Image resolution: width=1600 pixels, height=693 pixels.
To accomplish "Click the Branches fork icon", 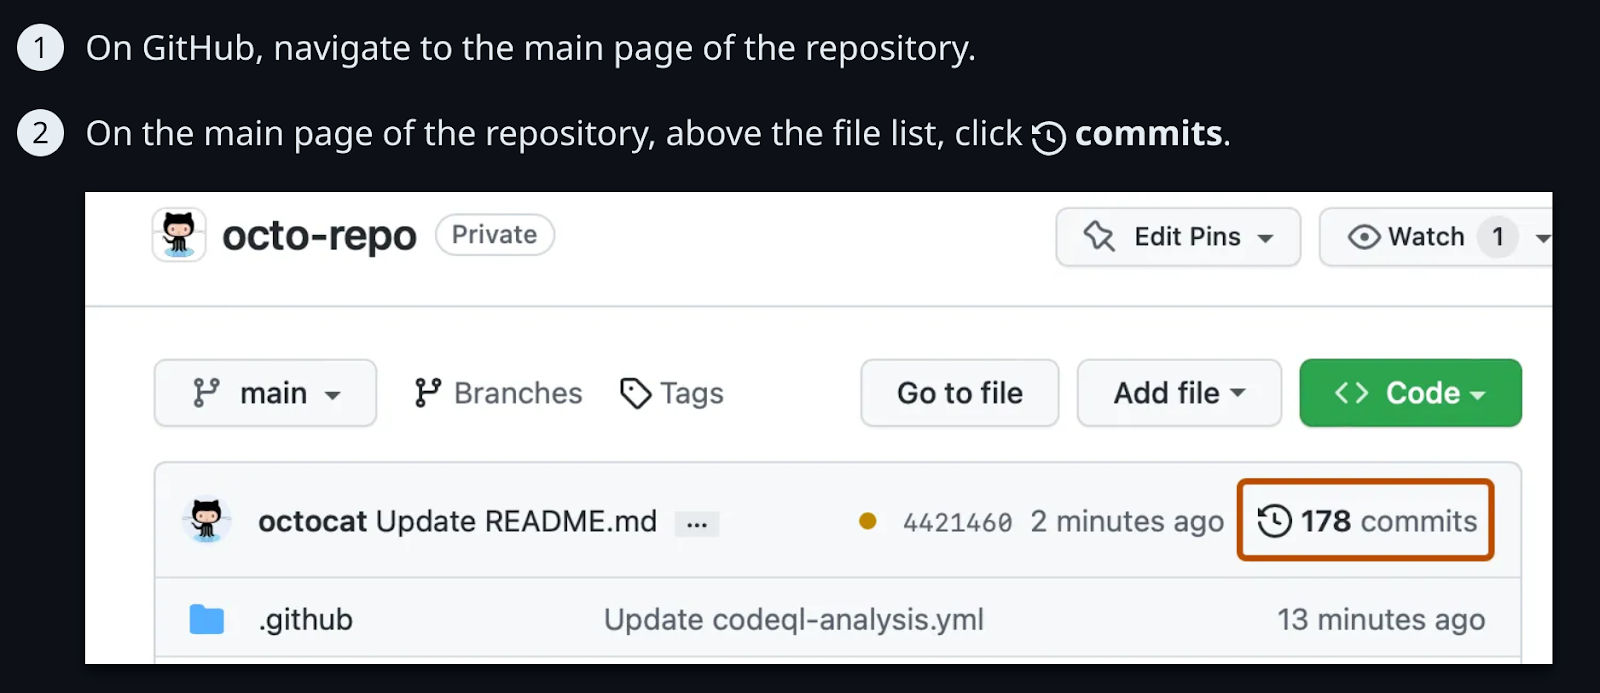I will tap(428, 393).
